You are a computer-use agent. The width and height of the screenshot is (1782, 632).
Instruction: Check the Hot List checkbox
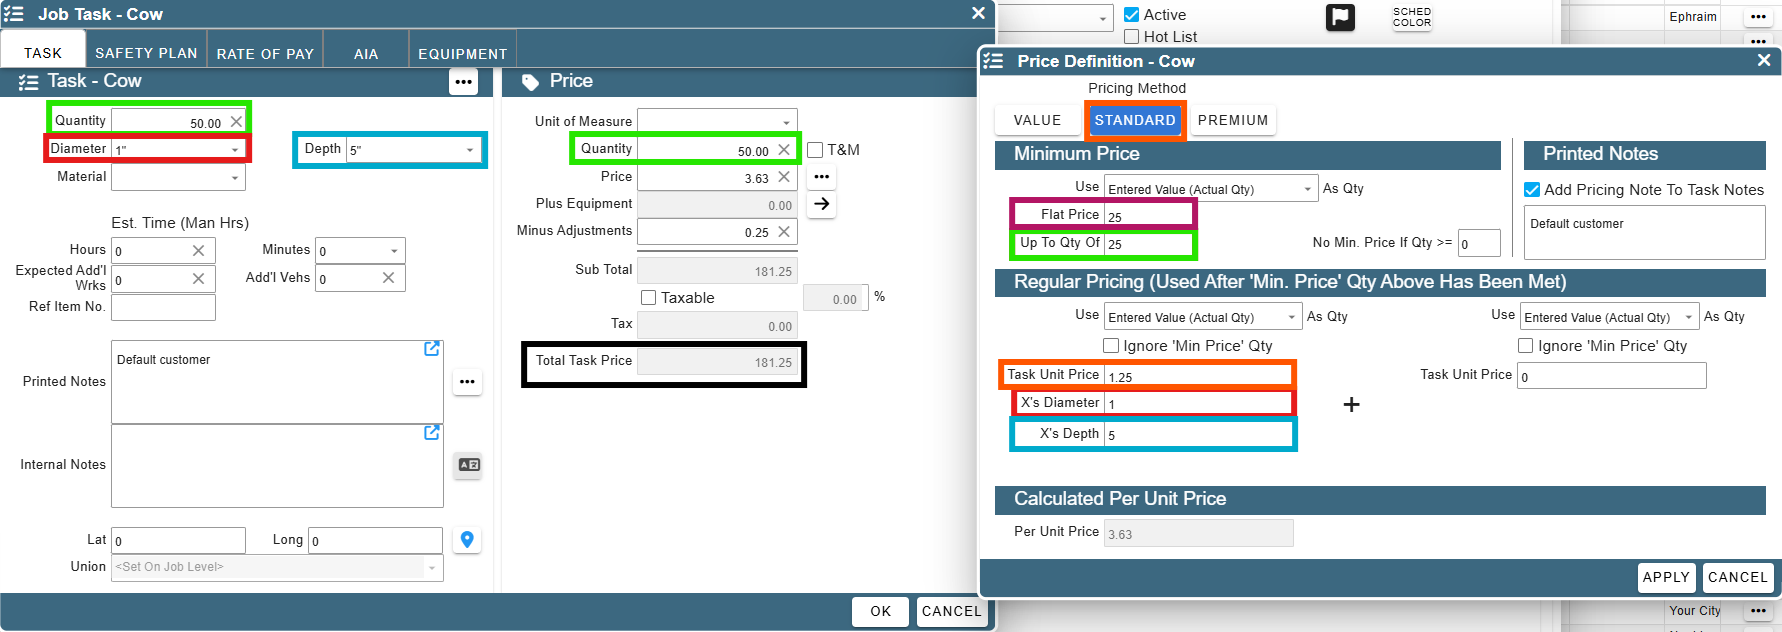(x=1132, y=37)
